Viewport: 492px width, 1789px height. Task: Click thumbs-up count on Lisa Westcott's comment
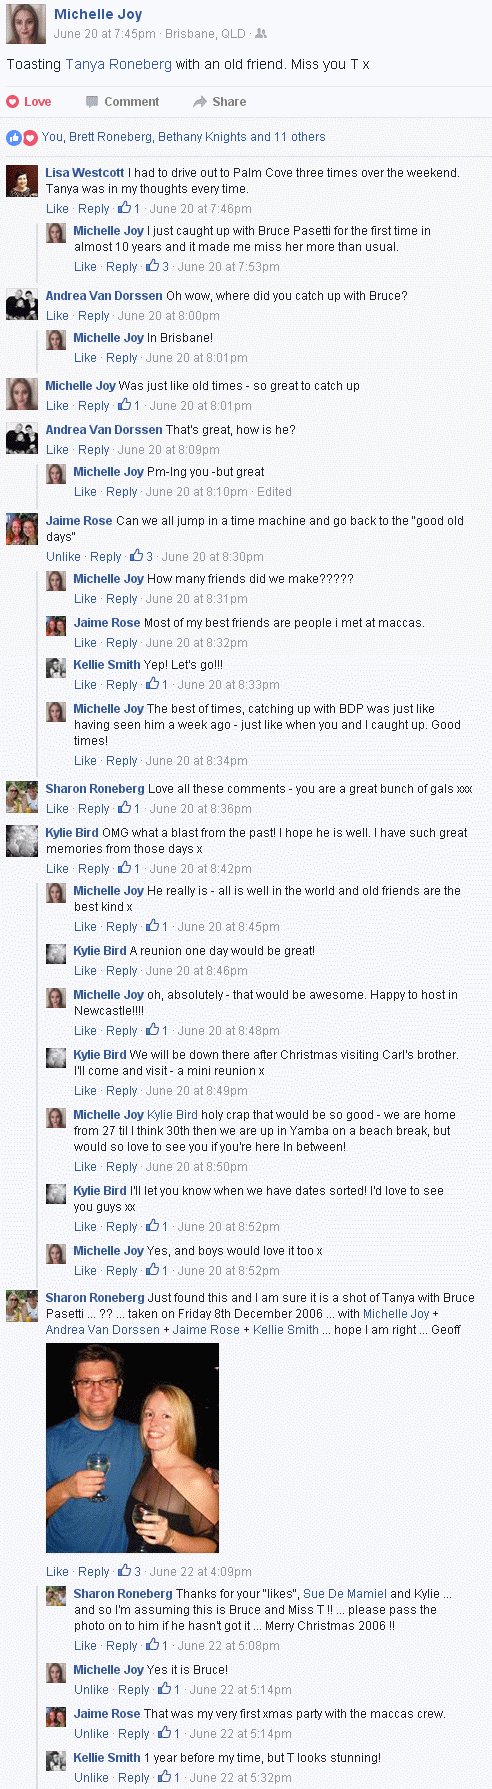pyautogui.click(x=129, y=209)
